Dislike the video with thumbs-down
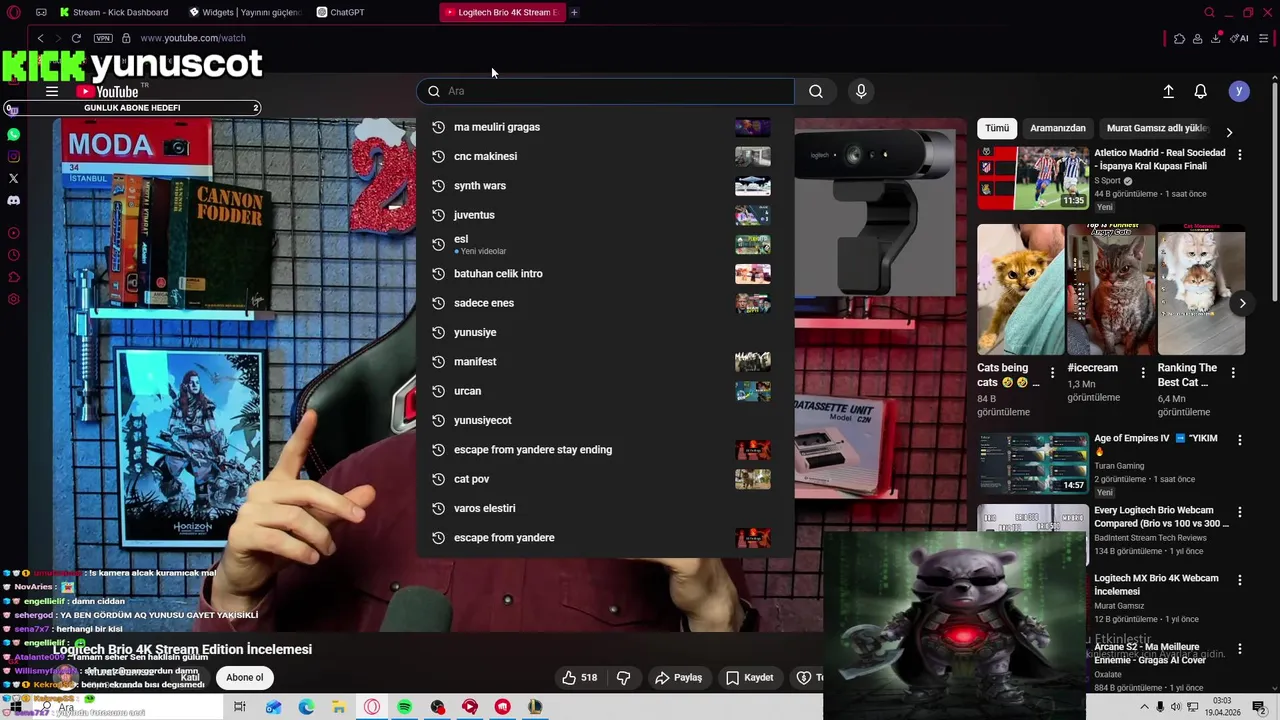 tap(624, 678)
